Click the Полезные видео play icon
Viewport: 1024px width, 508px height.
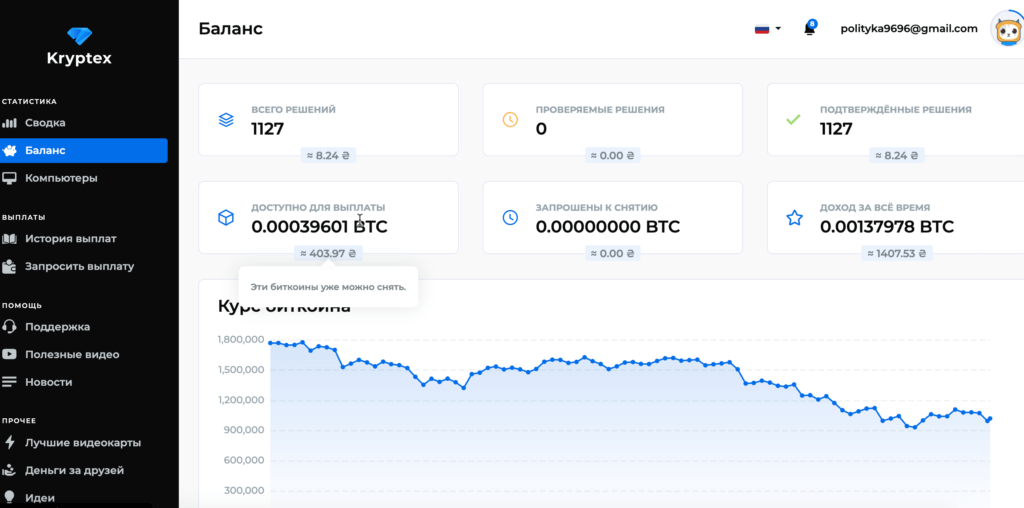[10, 355]
